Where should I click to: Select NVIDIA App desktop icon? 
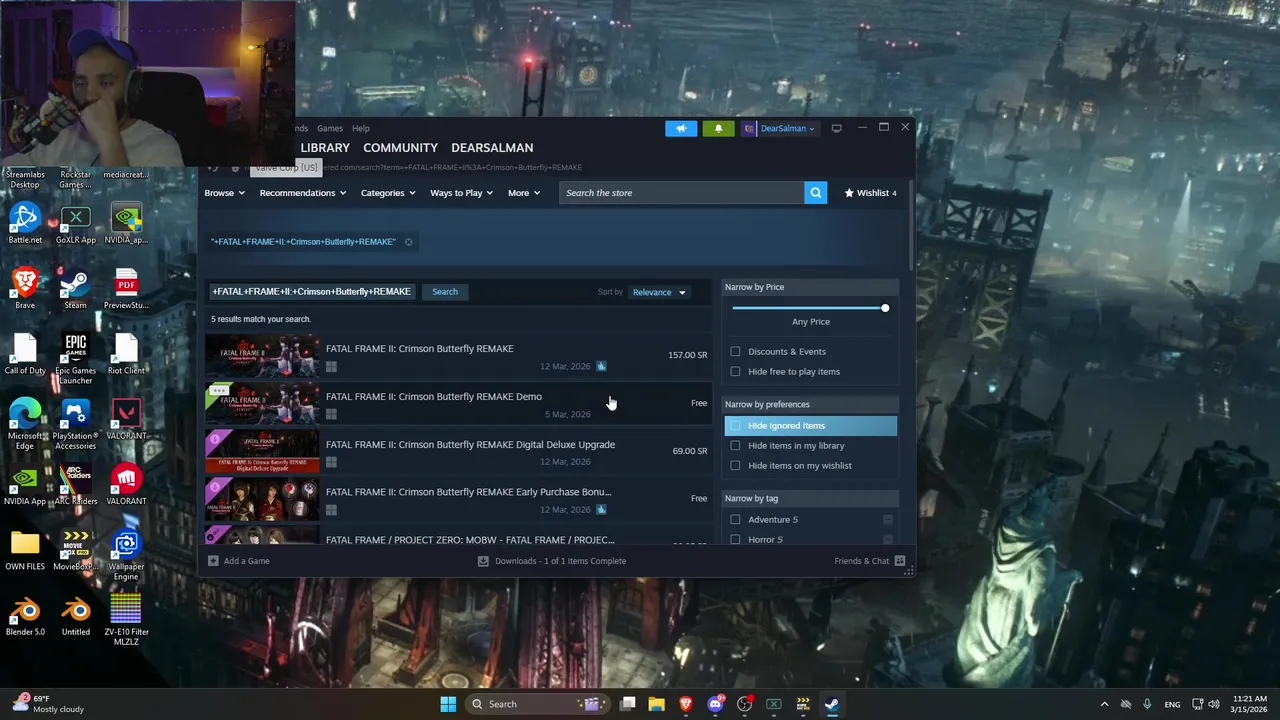click(25, 484)
